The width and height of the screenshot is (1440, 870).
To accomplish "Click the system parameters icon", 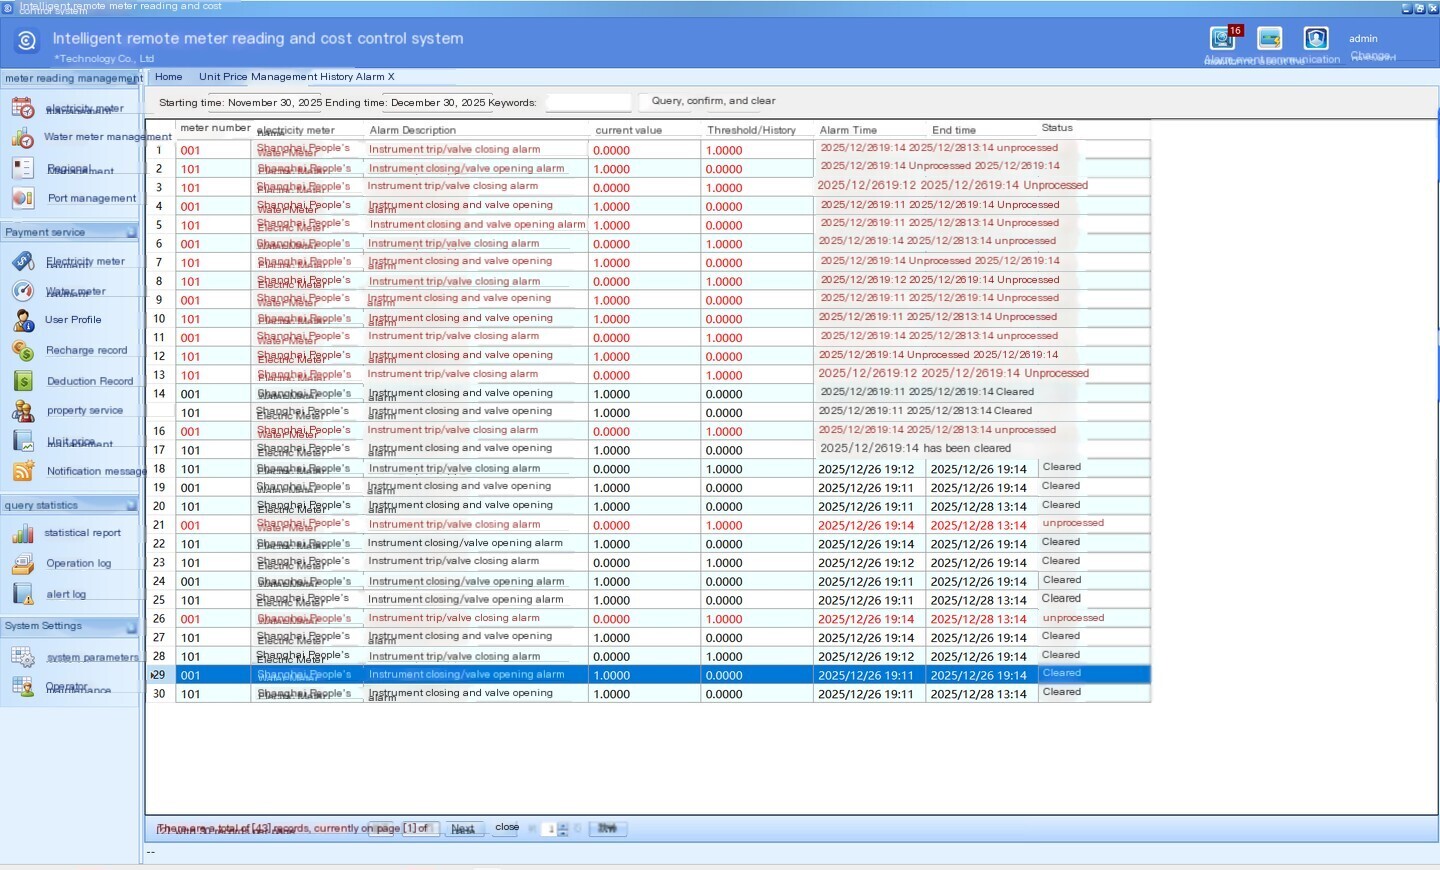I will tap(22, 657).
